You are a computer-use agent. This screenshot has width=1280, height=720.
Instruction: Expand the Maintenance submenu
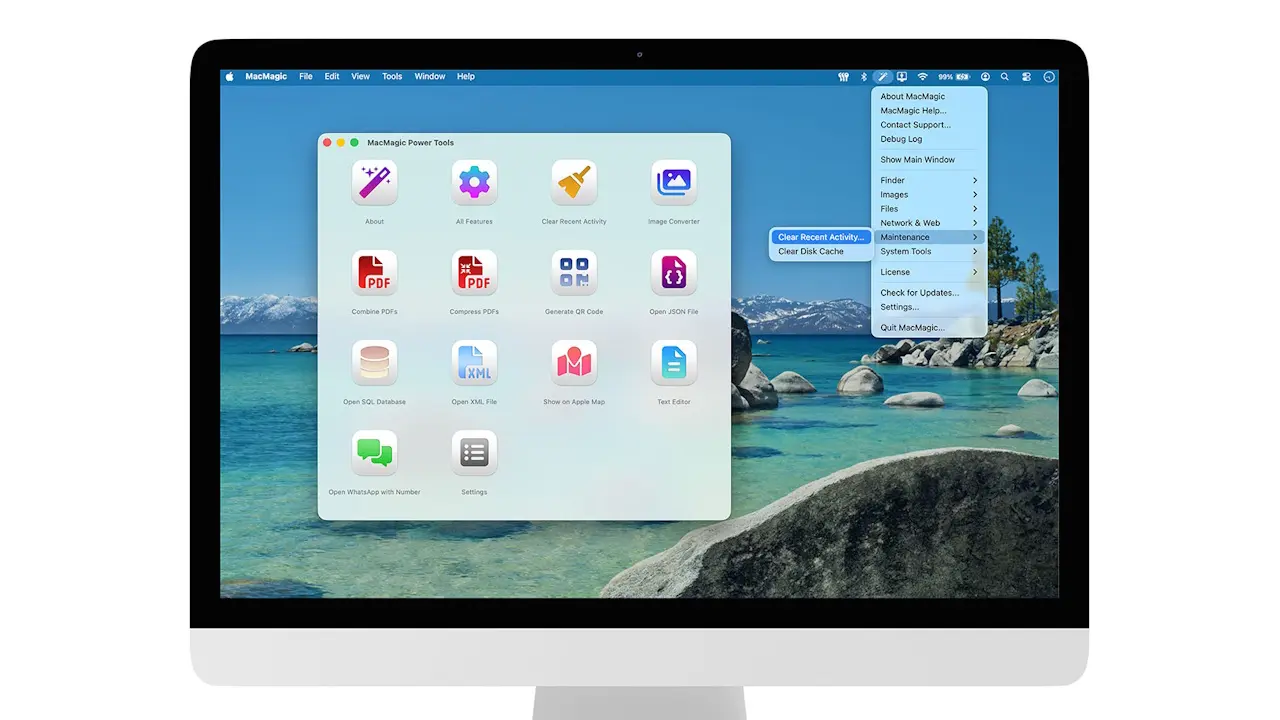coord(929,237)
